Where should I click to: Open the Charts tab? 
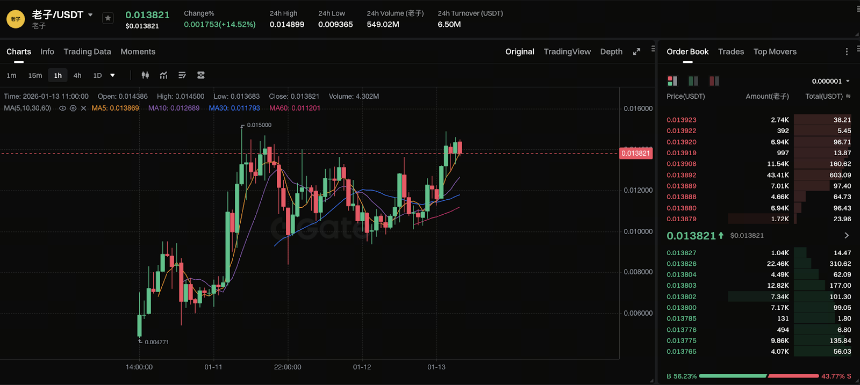19,52
